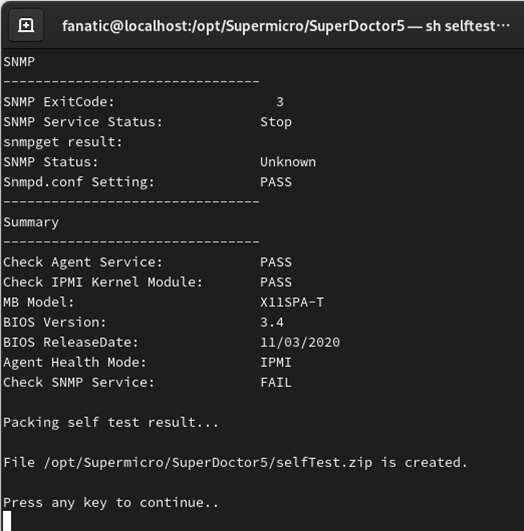
Task: Click the Packing self test result line
Action: (x=111, y=423)
